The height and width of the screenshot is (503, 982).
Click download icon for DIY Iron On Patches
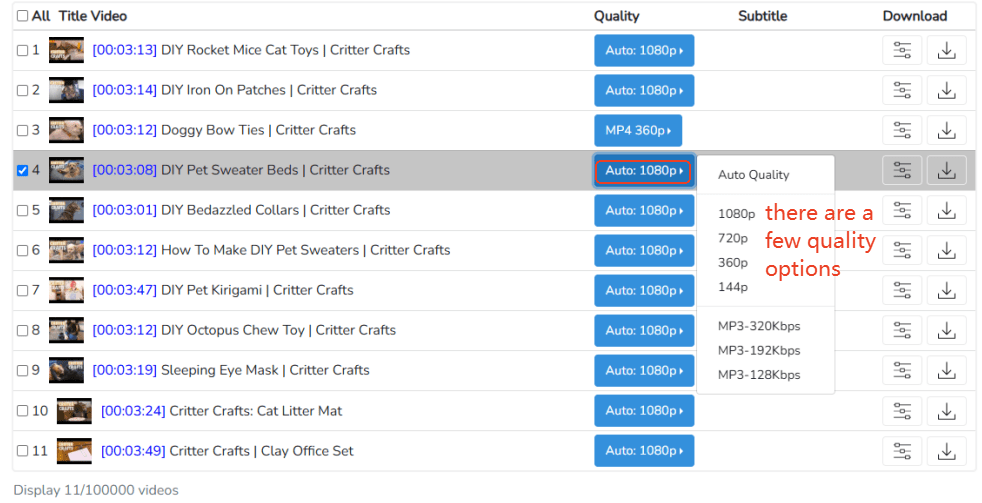[x=946, y=90]
